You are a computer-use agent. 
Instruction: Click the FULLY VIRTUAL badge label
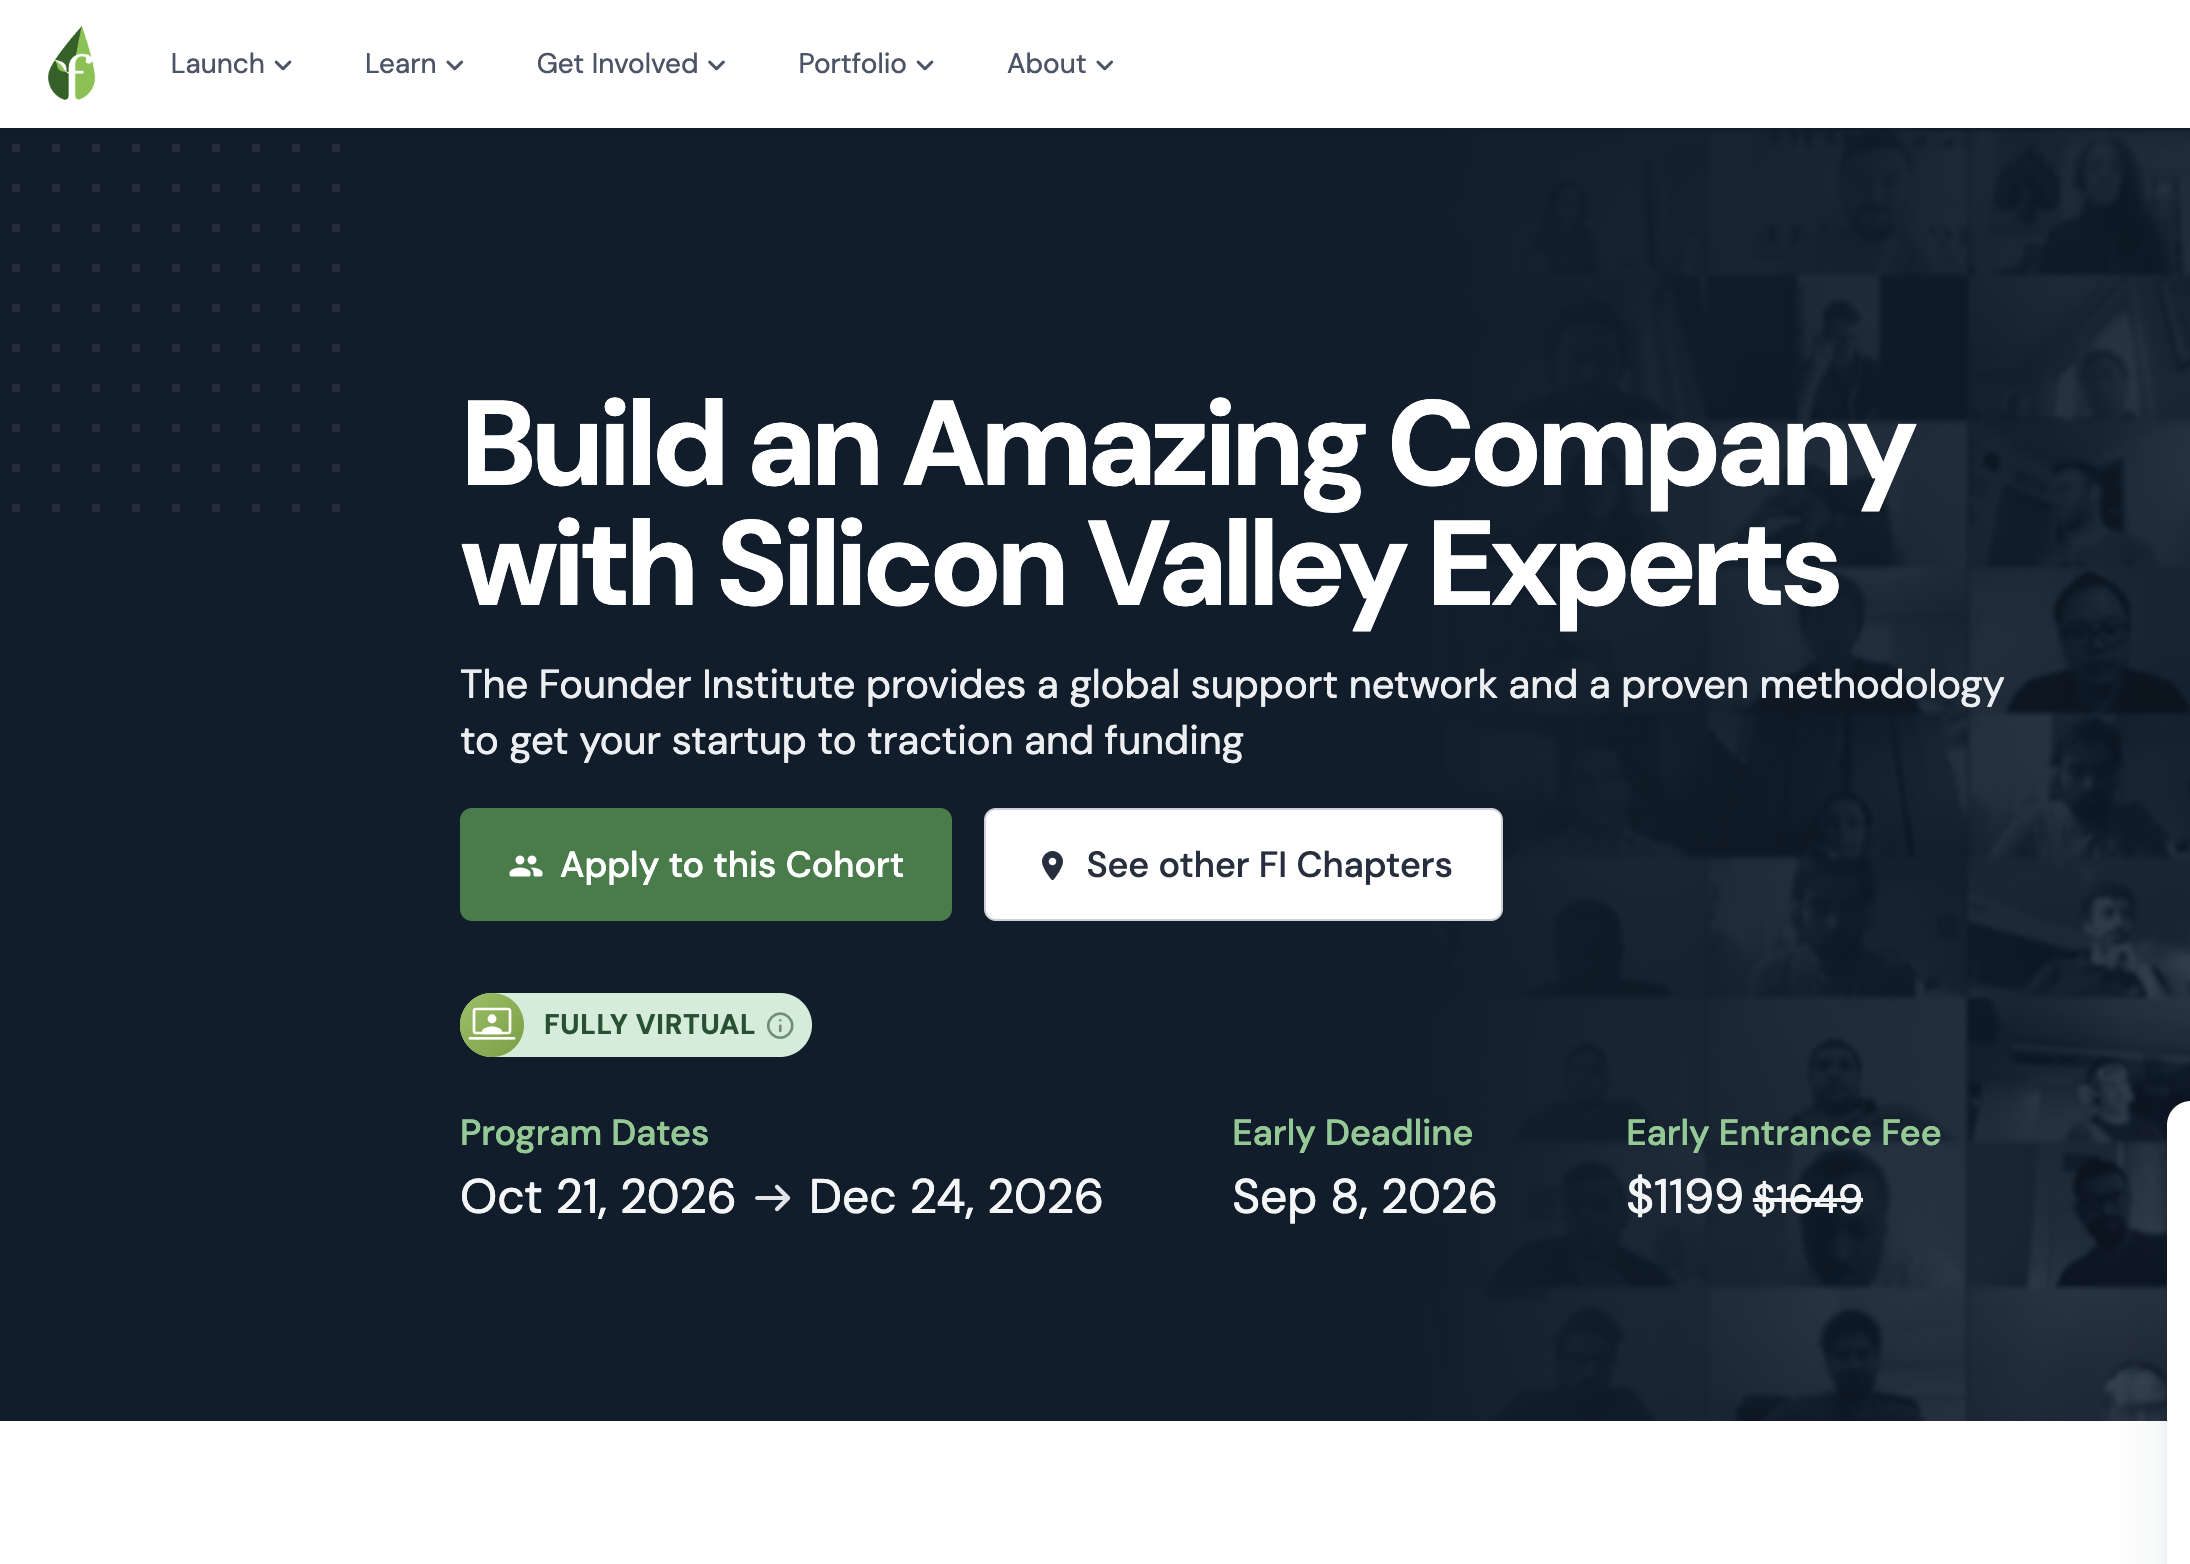click(649, 1025)
